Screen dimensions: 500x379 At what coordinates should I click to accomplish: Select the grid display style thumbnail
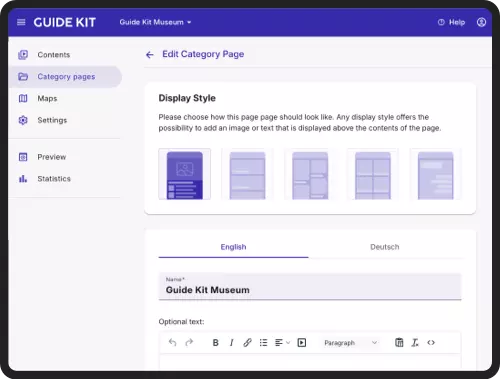(373, 174)
